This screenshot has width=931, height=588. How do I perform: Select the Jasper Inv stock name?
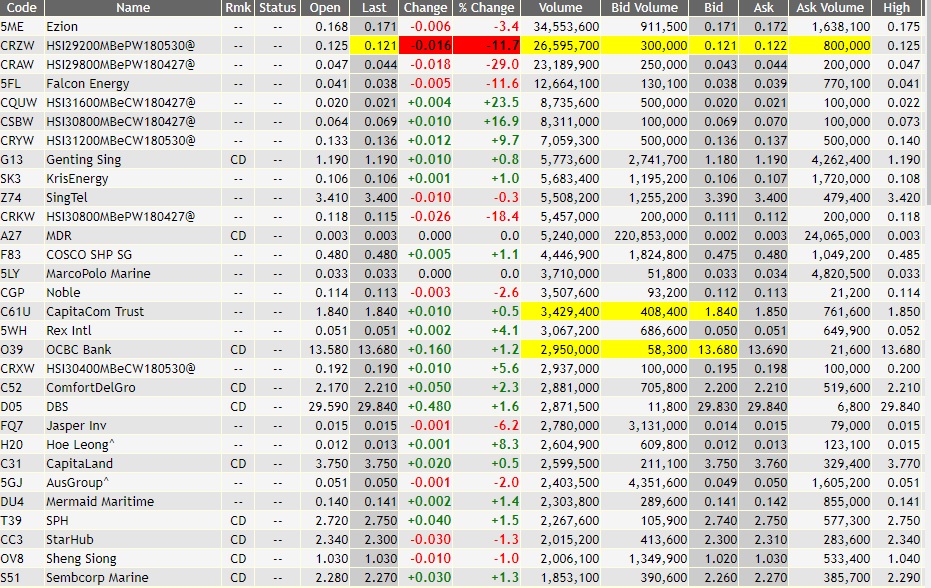point(76,426)
